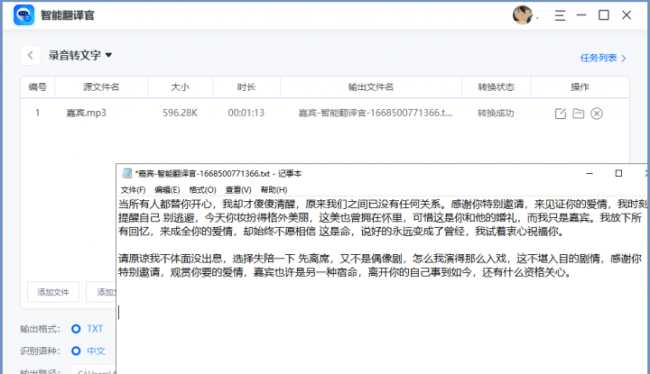This screenshot has height=374, width=650.
Task: Open Notepad's 格式(O) menu
Action: point(203,190)
